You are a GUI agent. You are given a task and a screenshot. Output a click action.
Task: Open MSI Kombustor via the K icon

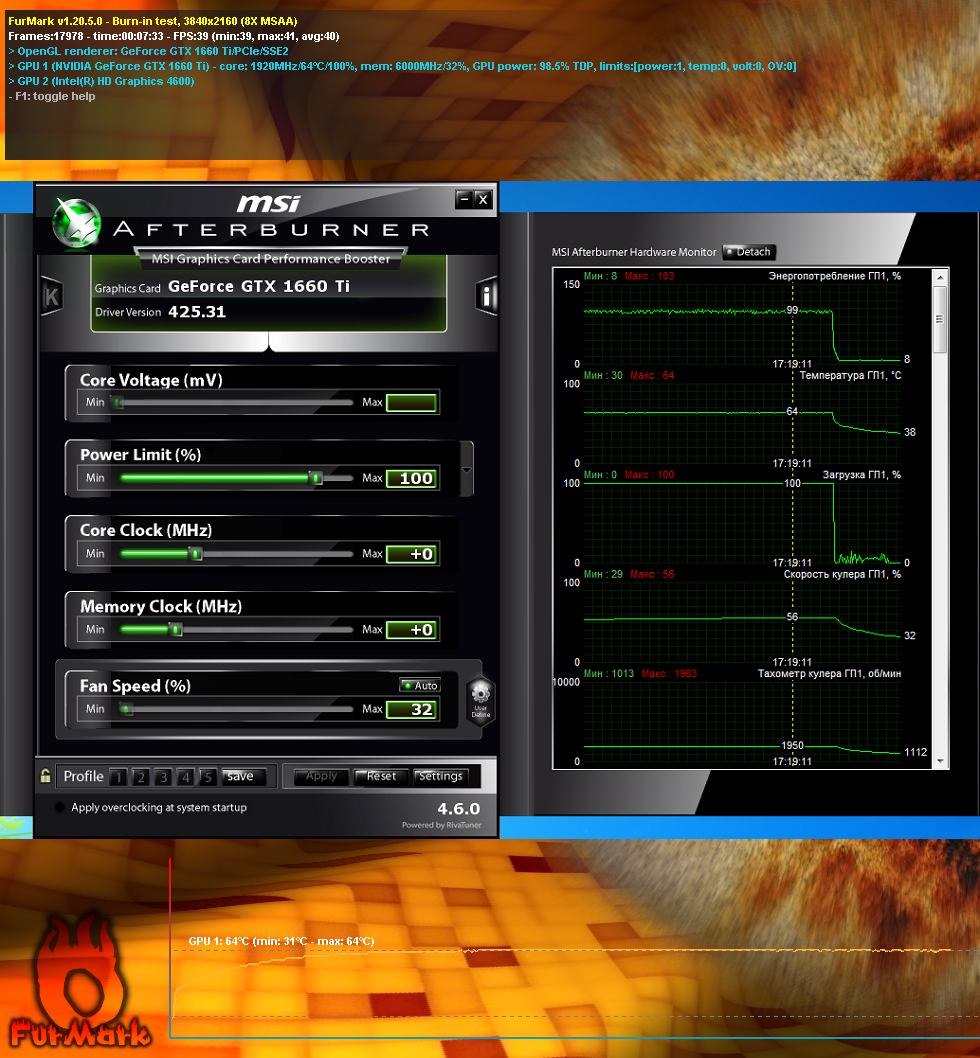coord(51,296)
